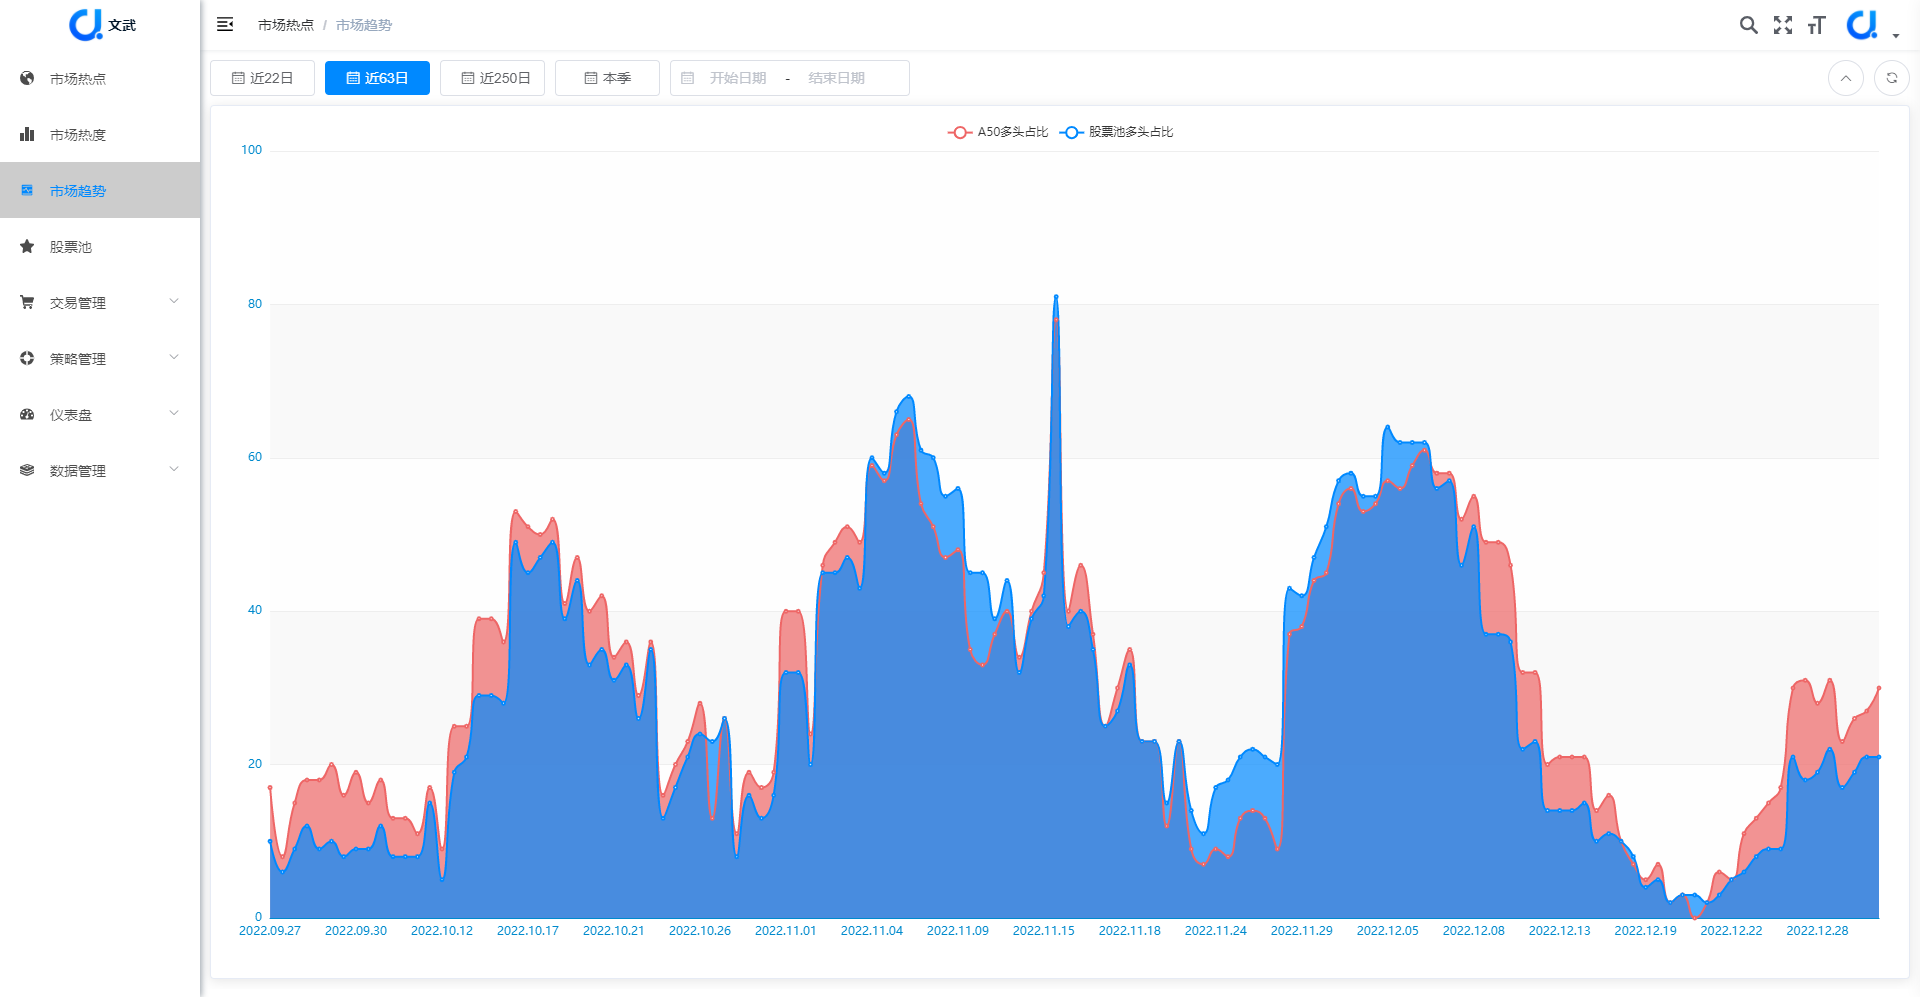Screen dimensions: 1920x997
Task: Click the calendar icon in date range field
Action: click(688, 78)
